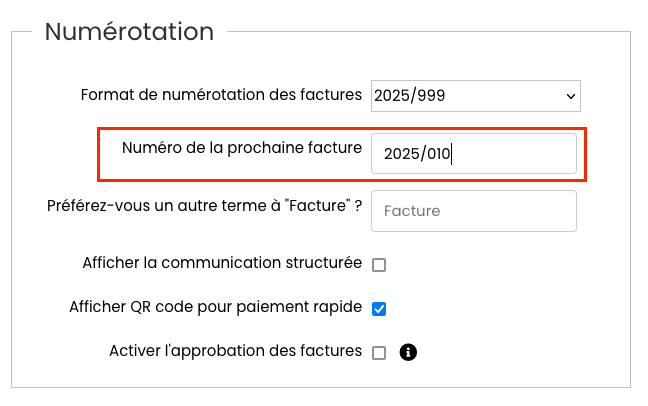Screen dimensions: 648x406
Task: Enable the Afficher la communication structurée checkbox
Action: click(x=379, y=265)
